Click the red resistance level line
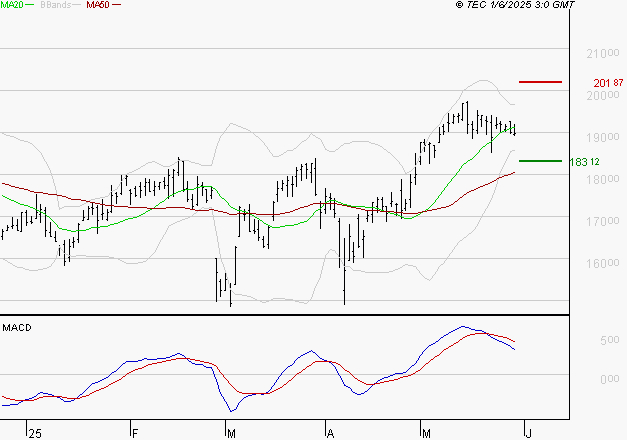This screenshot has width=627, height=440. 540,82
